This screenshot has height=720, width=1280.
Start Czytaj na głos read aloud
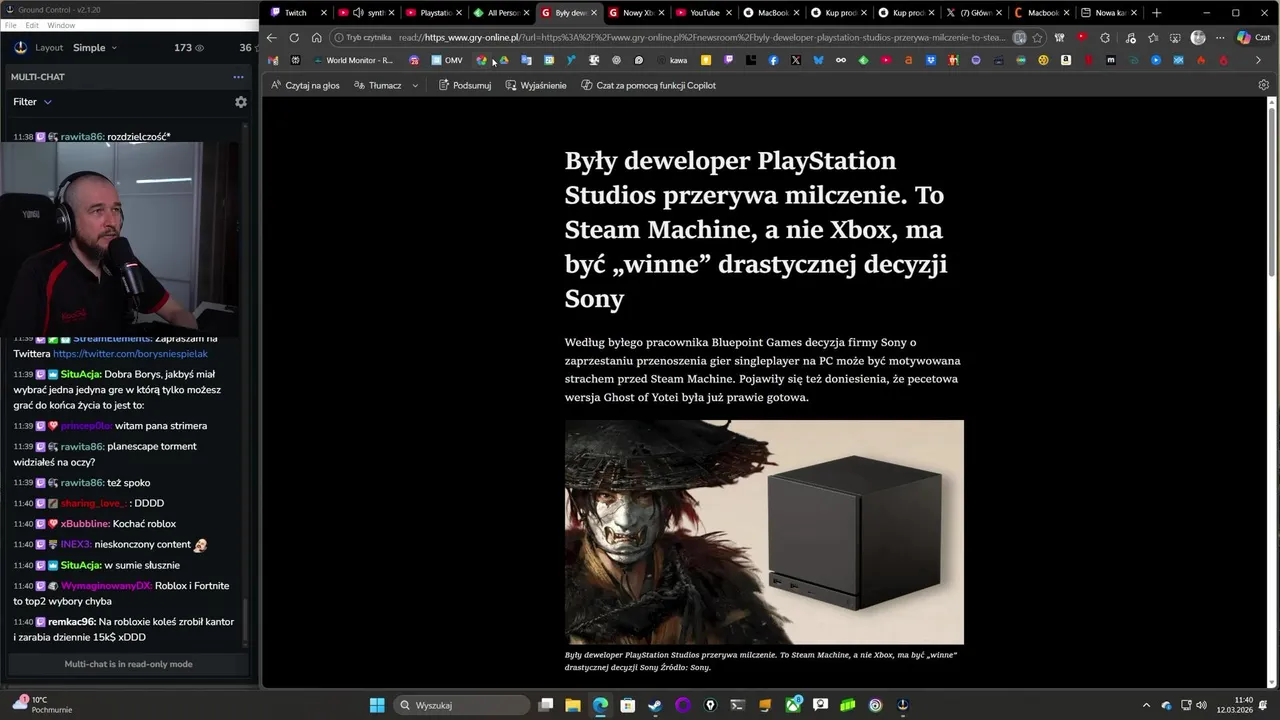tap(305, 85)
